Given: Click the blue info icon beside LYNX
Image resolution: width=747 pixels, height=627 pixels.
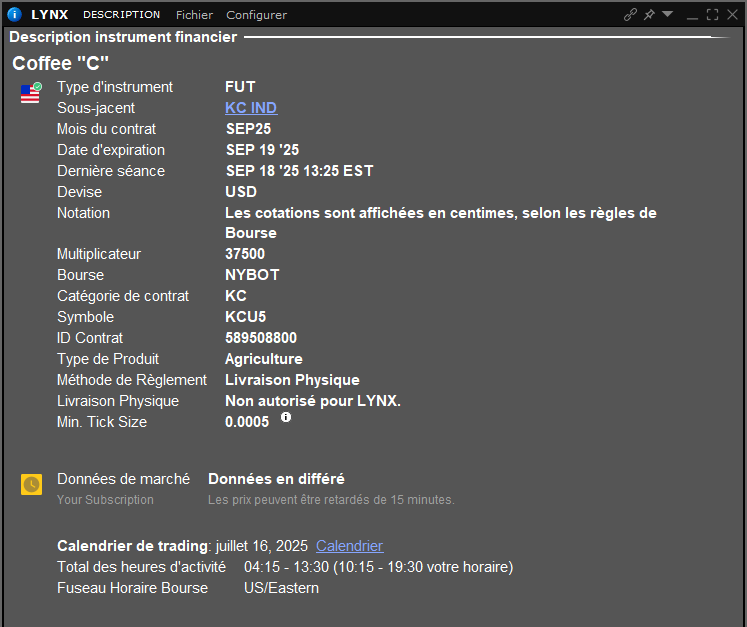Looking at the screenshot, I should coord(14,15).
